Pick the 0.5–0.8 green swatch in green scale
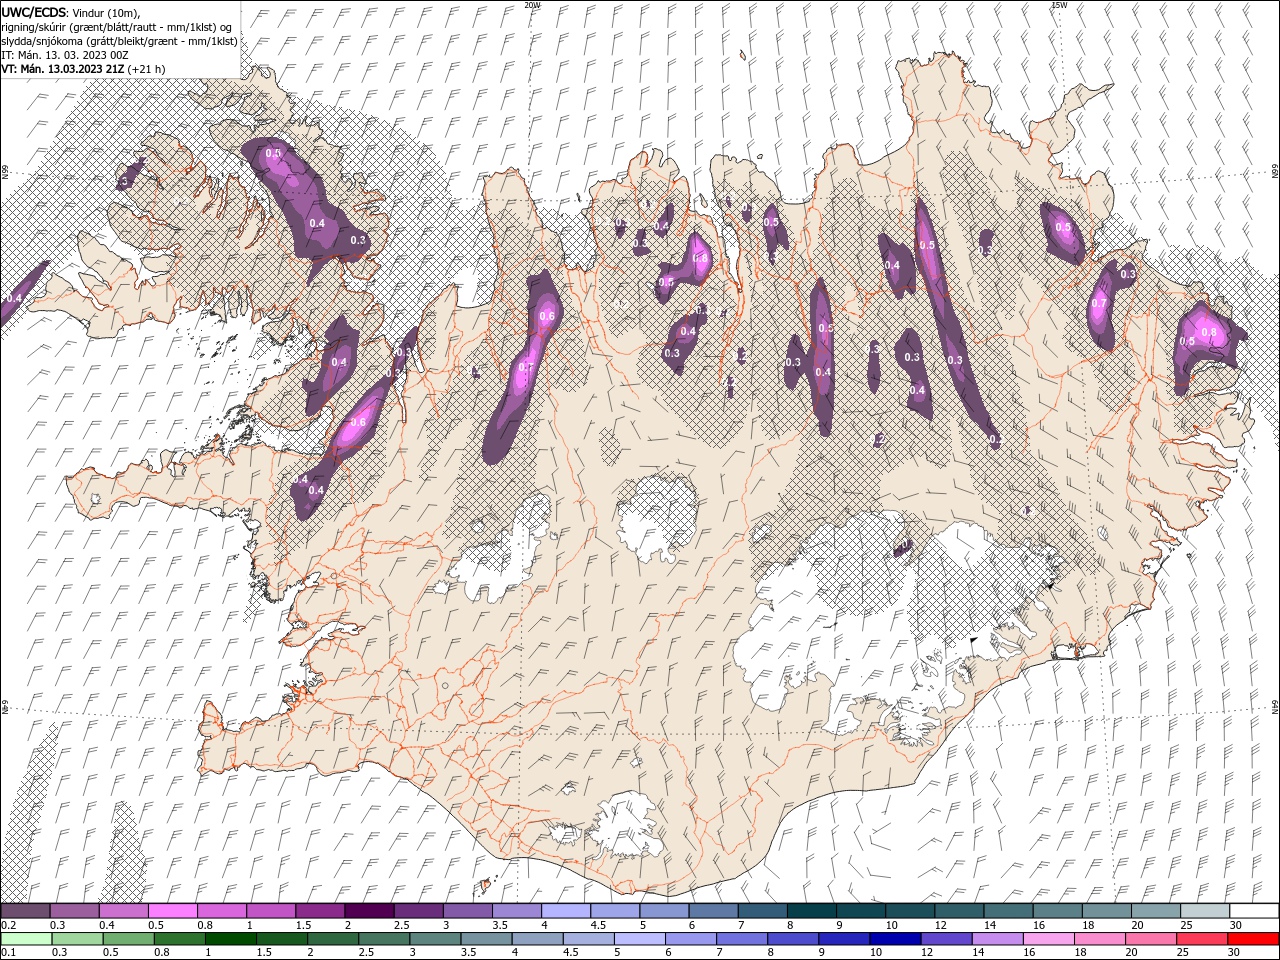 (129, 939)
